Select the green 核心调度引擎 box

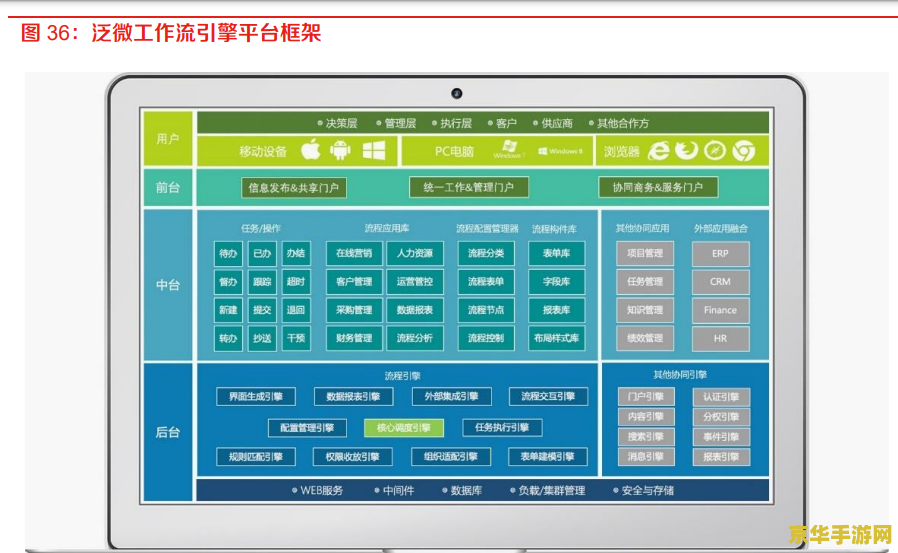click(x=404, y=428)
